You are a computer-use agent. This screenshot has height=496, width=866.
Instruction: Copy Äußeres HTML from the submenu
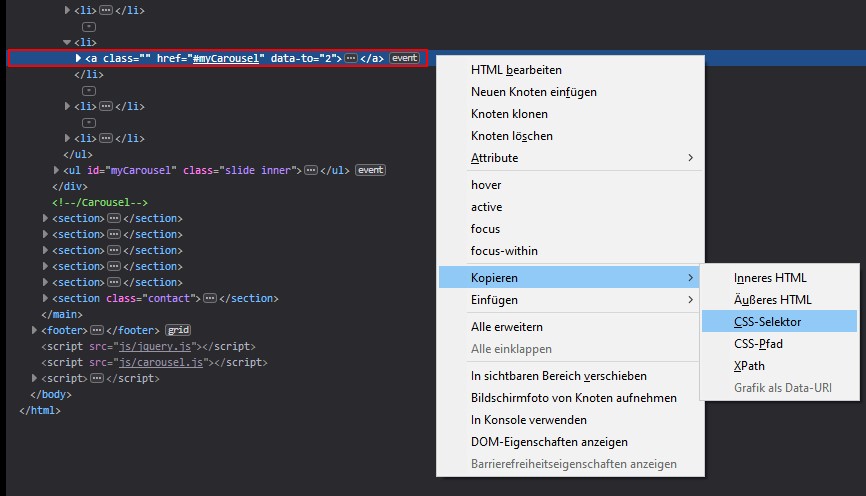(x=779, y=300)
